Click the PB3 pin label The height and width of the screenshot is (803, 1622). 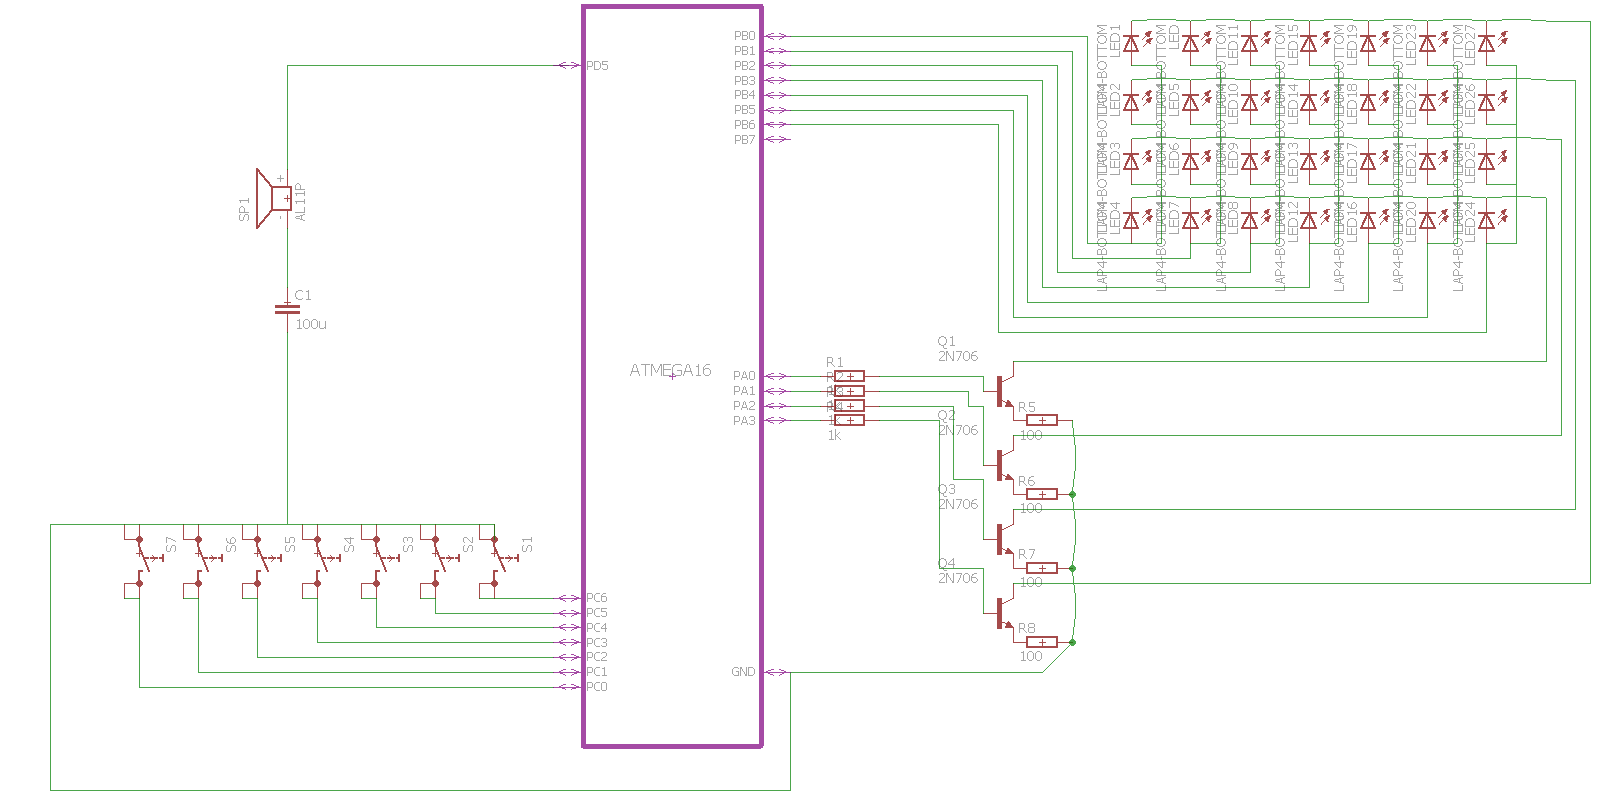(745, 81)
